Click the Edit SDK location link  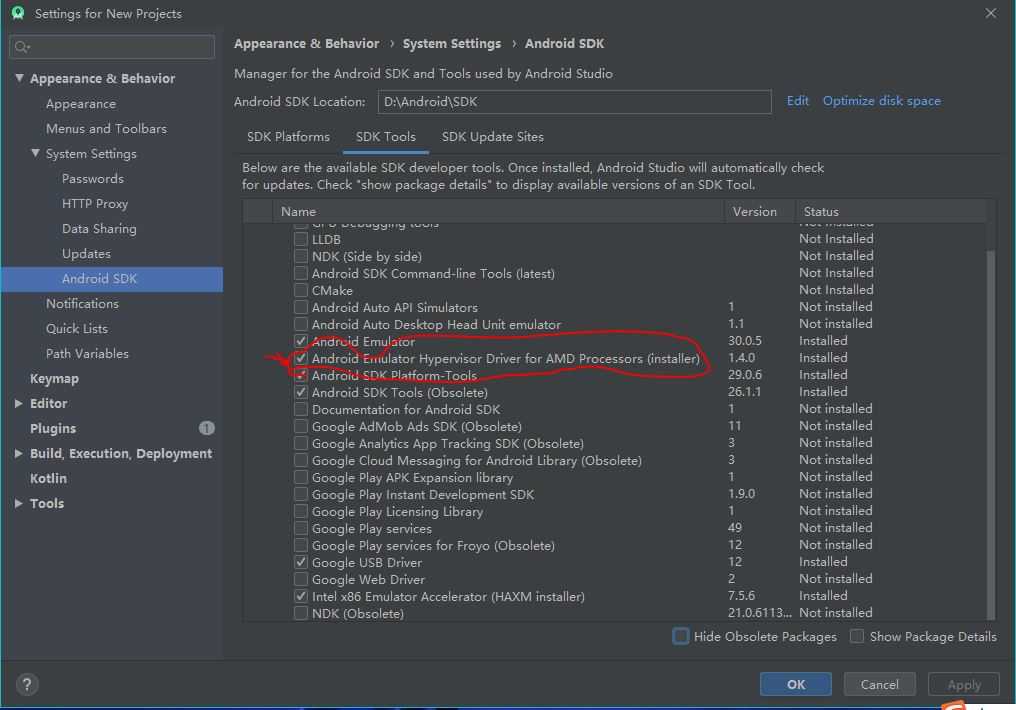[x=798, y=100]
